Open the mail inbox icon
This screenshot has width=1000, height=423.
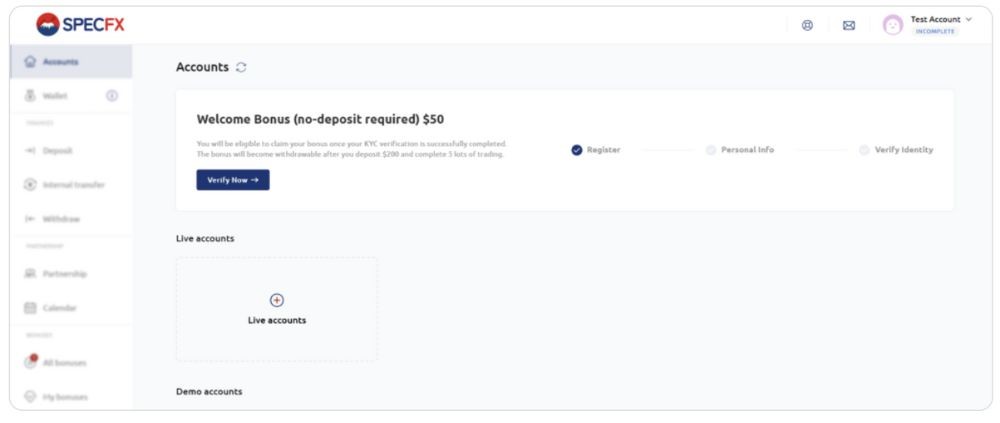848,25
